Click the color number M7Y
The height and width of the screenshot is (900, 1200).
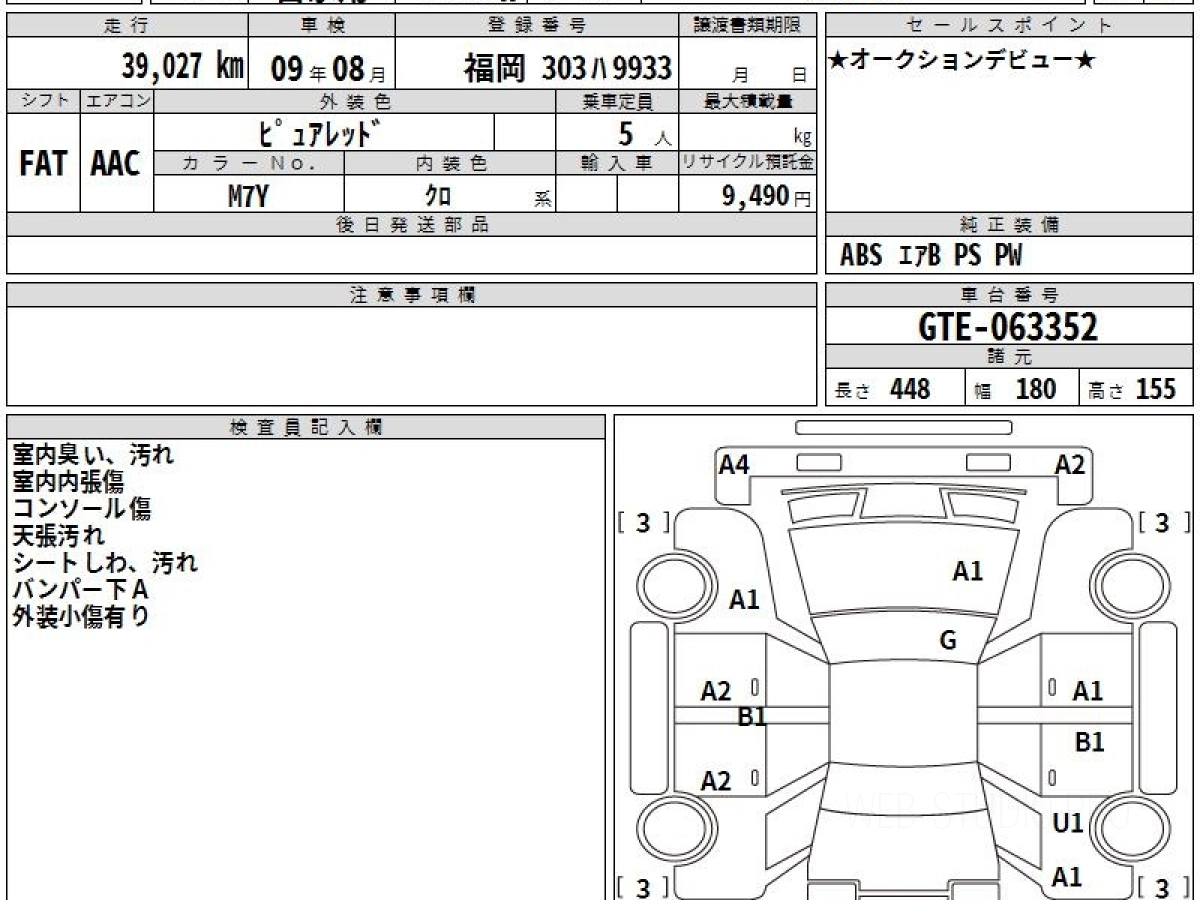coord(248,196)
